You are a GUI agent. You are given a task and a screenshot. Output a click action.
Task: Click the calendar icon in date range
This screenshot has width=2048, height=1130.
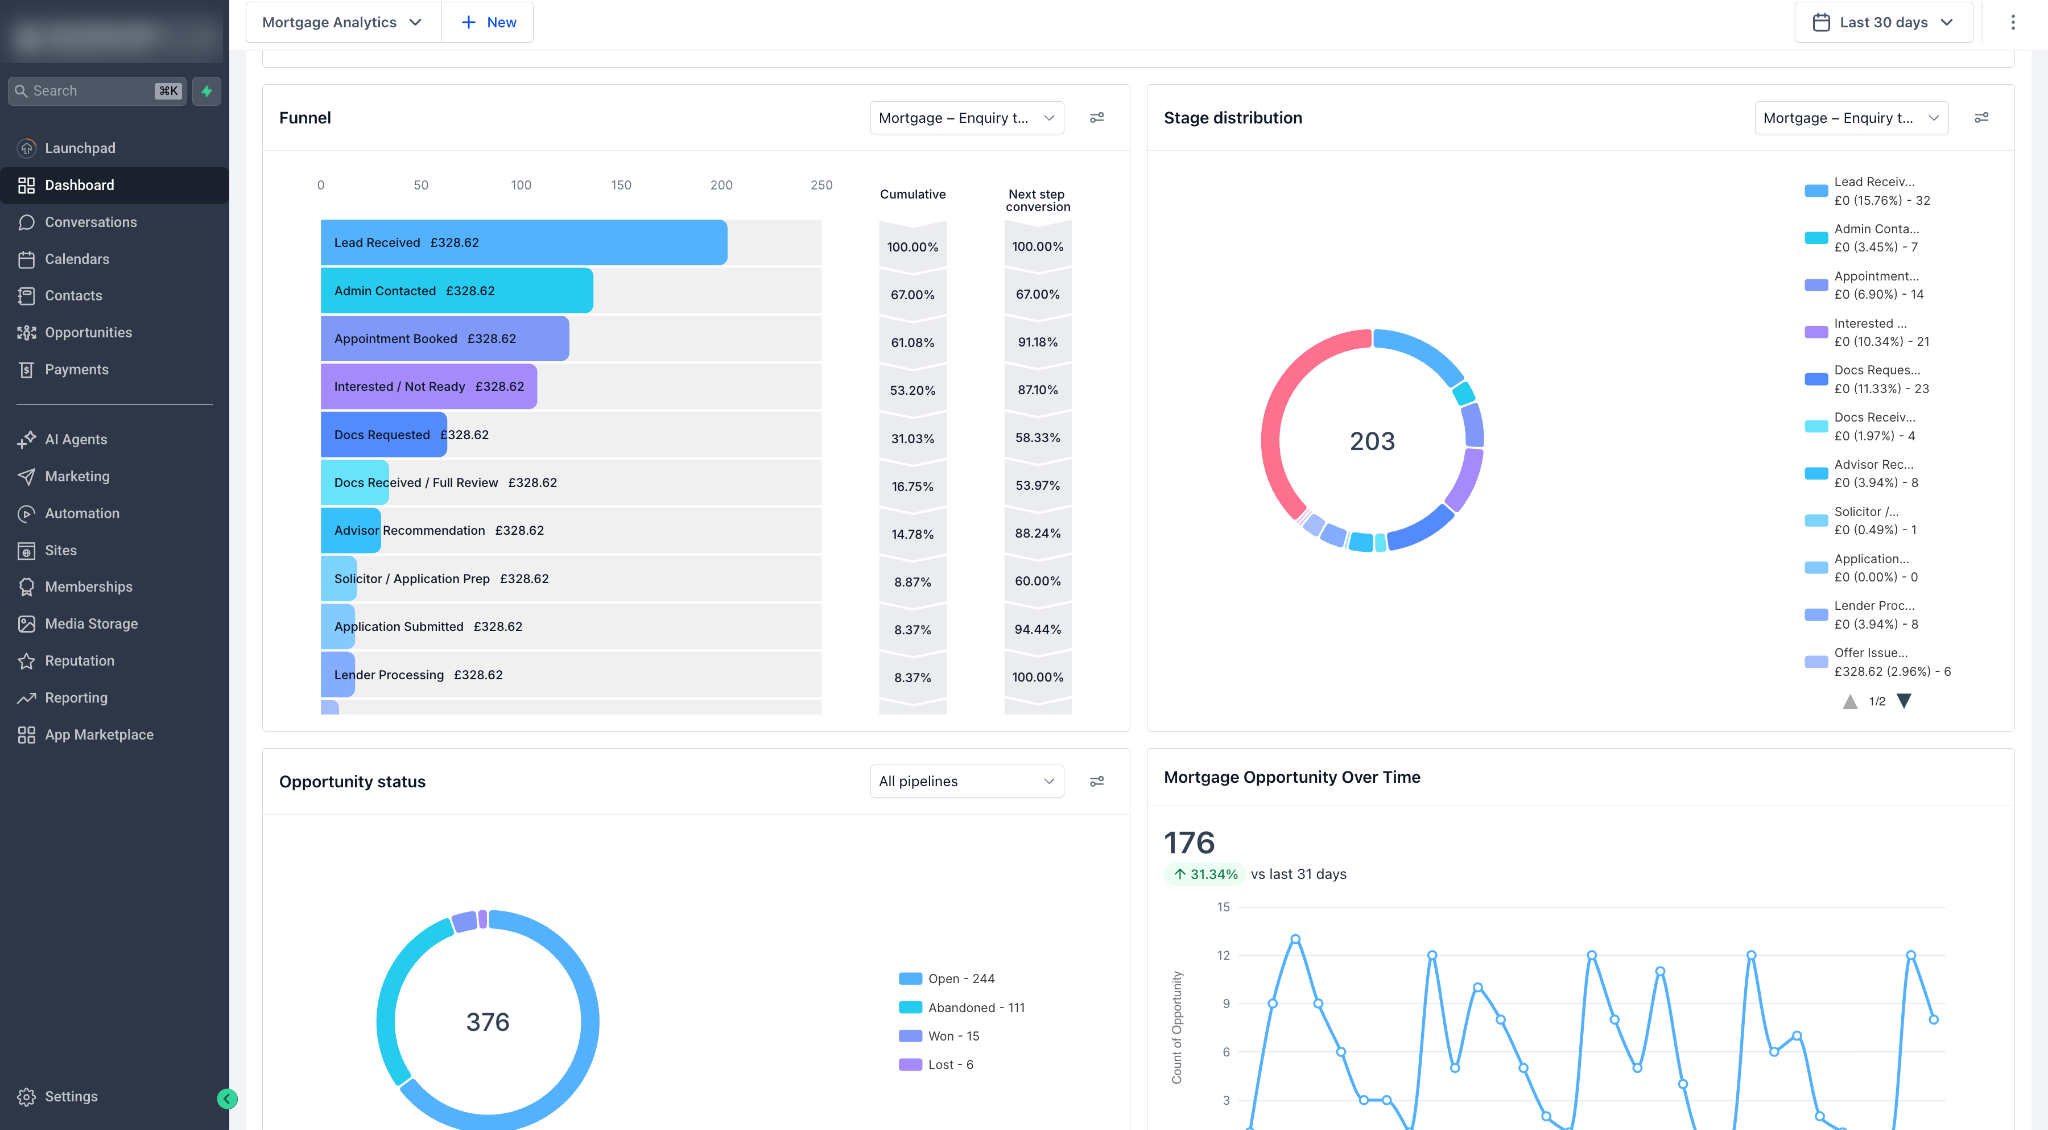[x=1822, y=22]
